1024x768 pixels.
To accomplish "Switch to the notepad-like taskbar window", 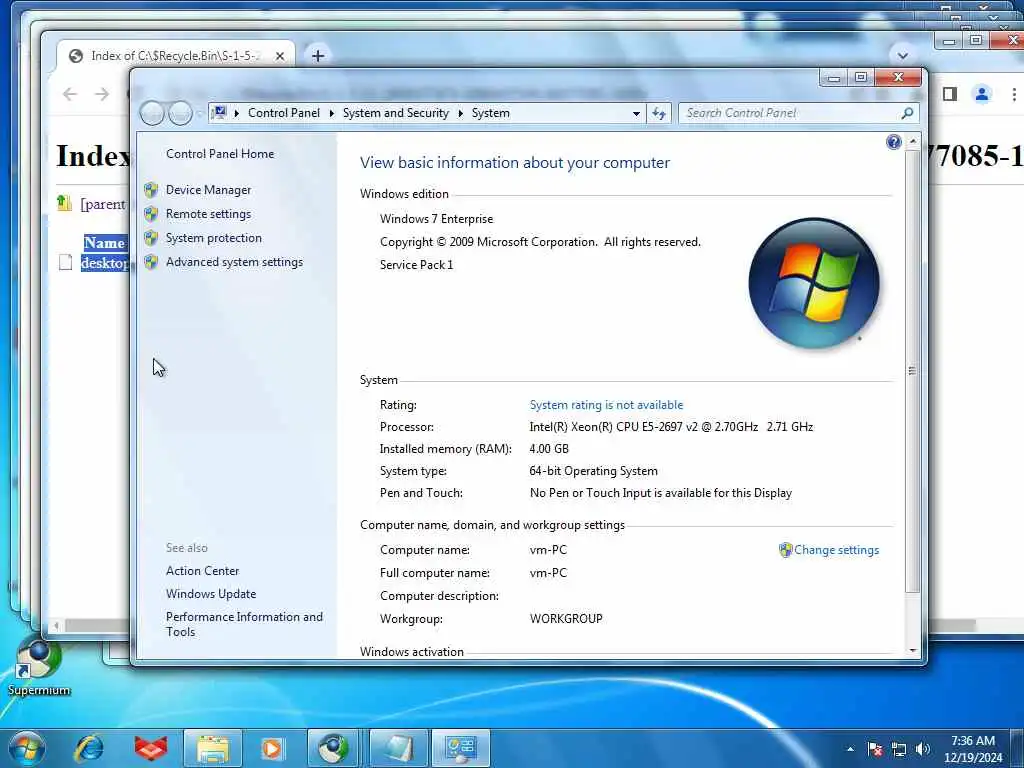I will point(398,748).
